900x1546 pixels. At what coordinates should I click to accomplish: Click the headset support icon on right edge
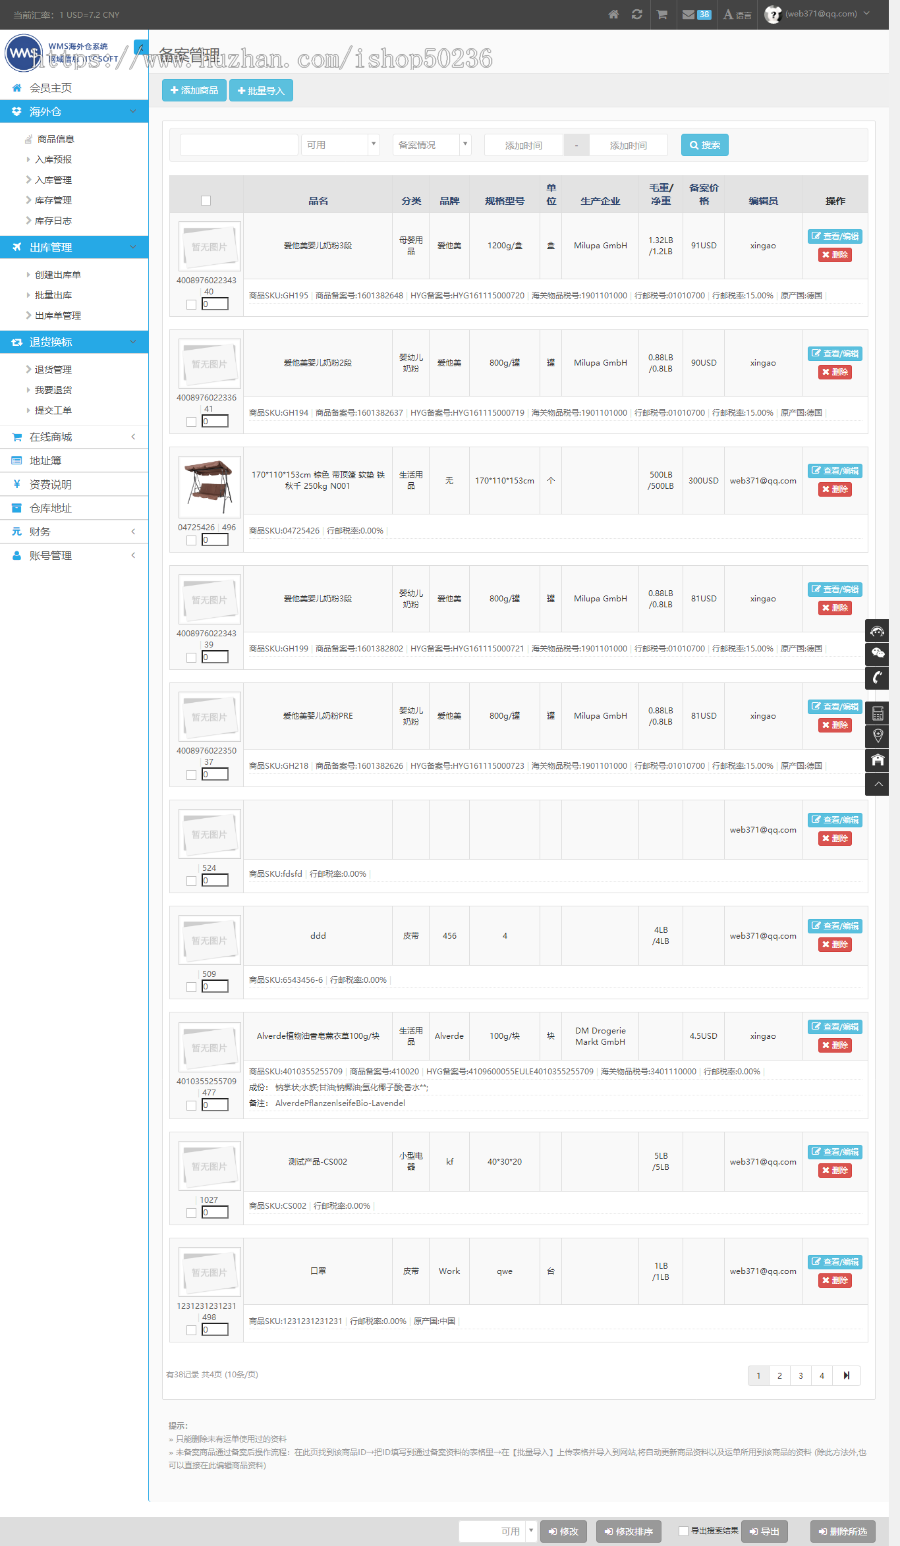click(x=877, y=631)
